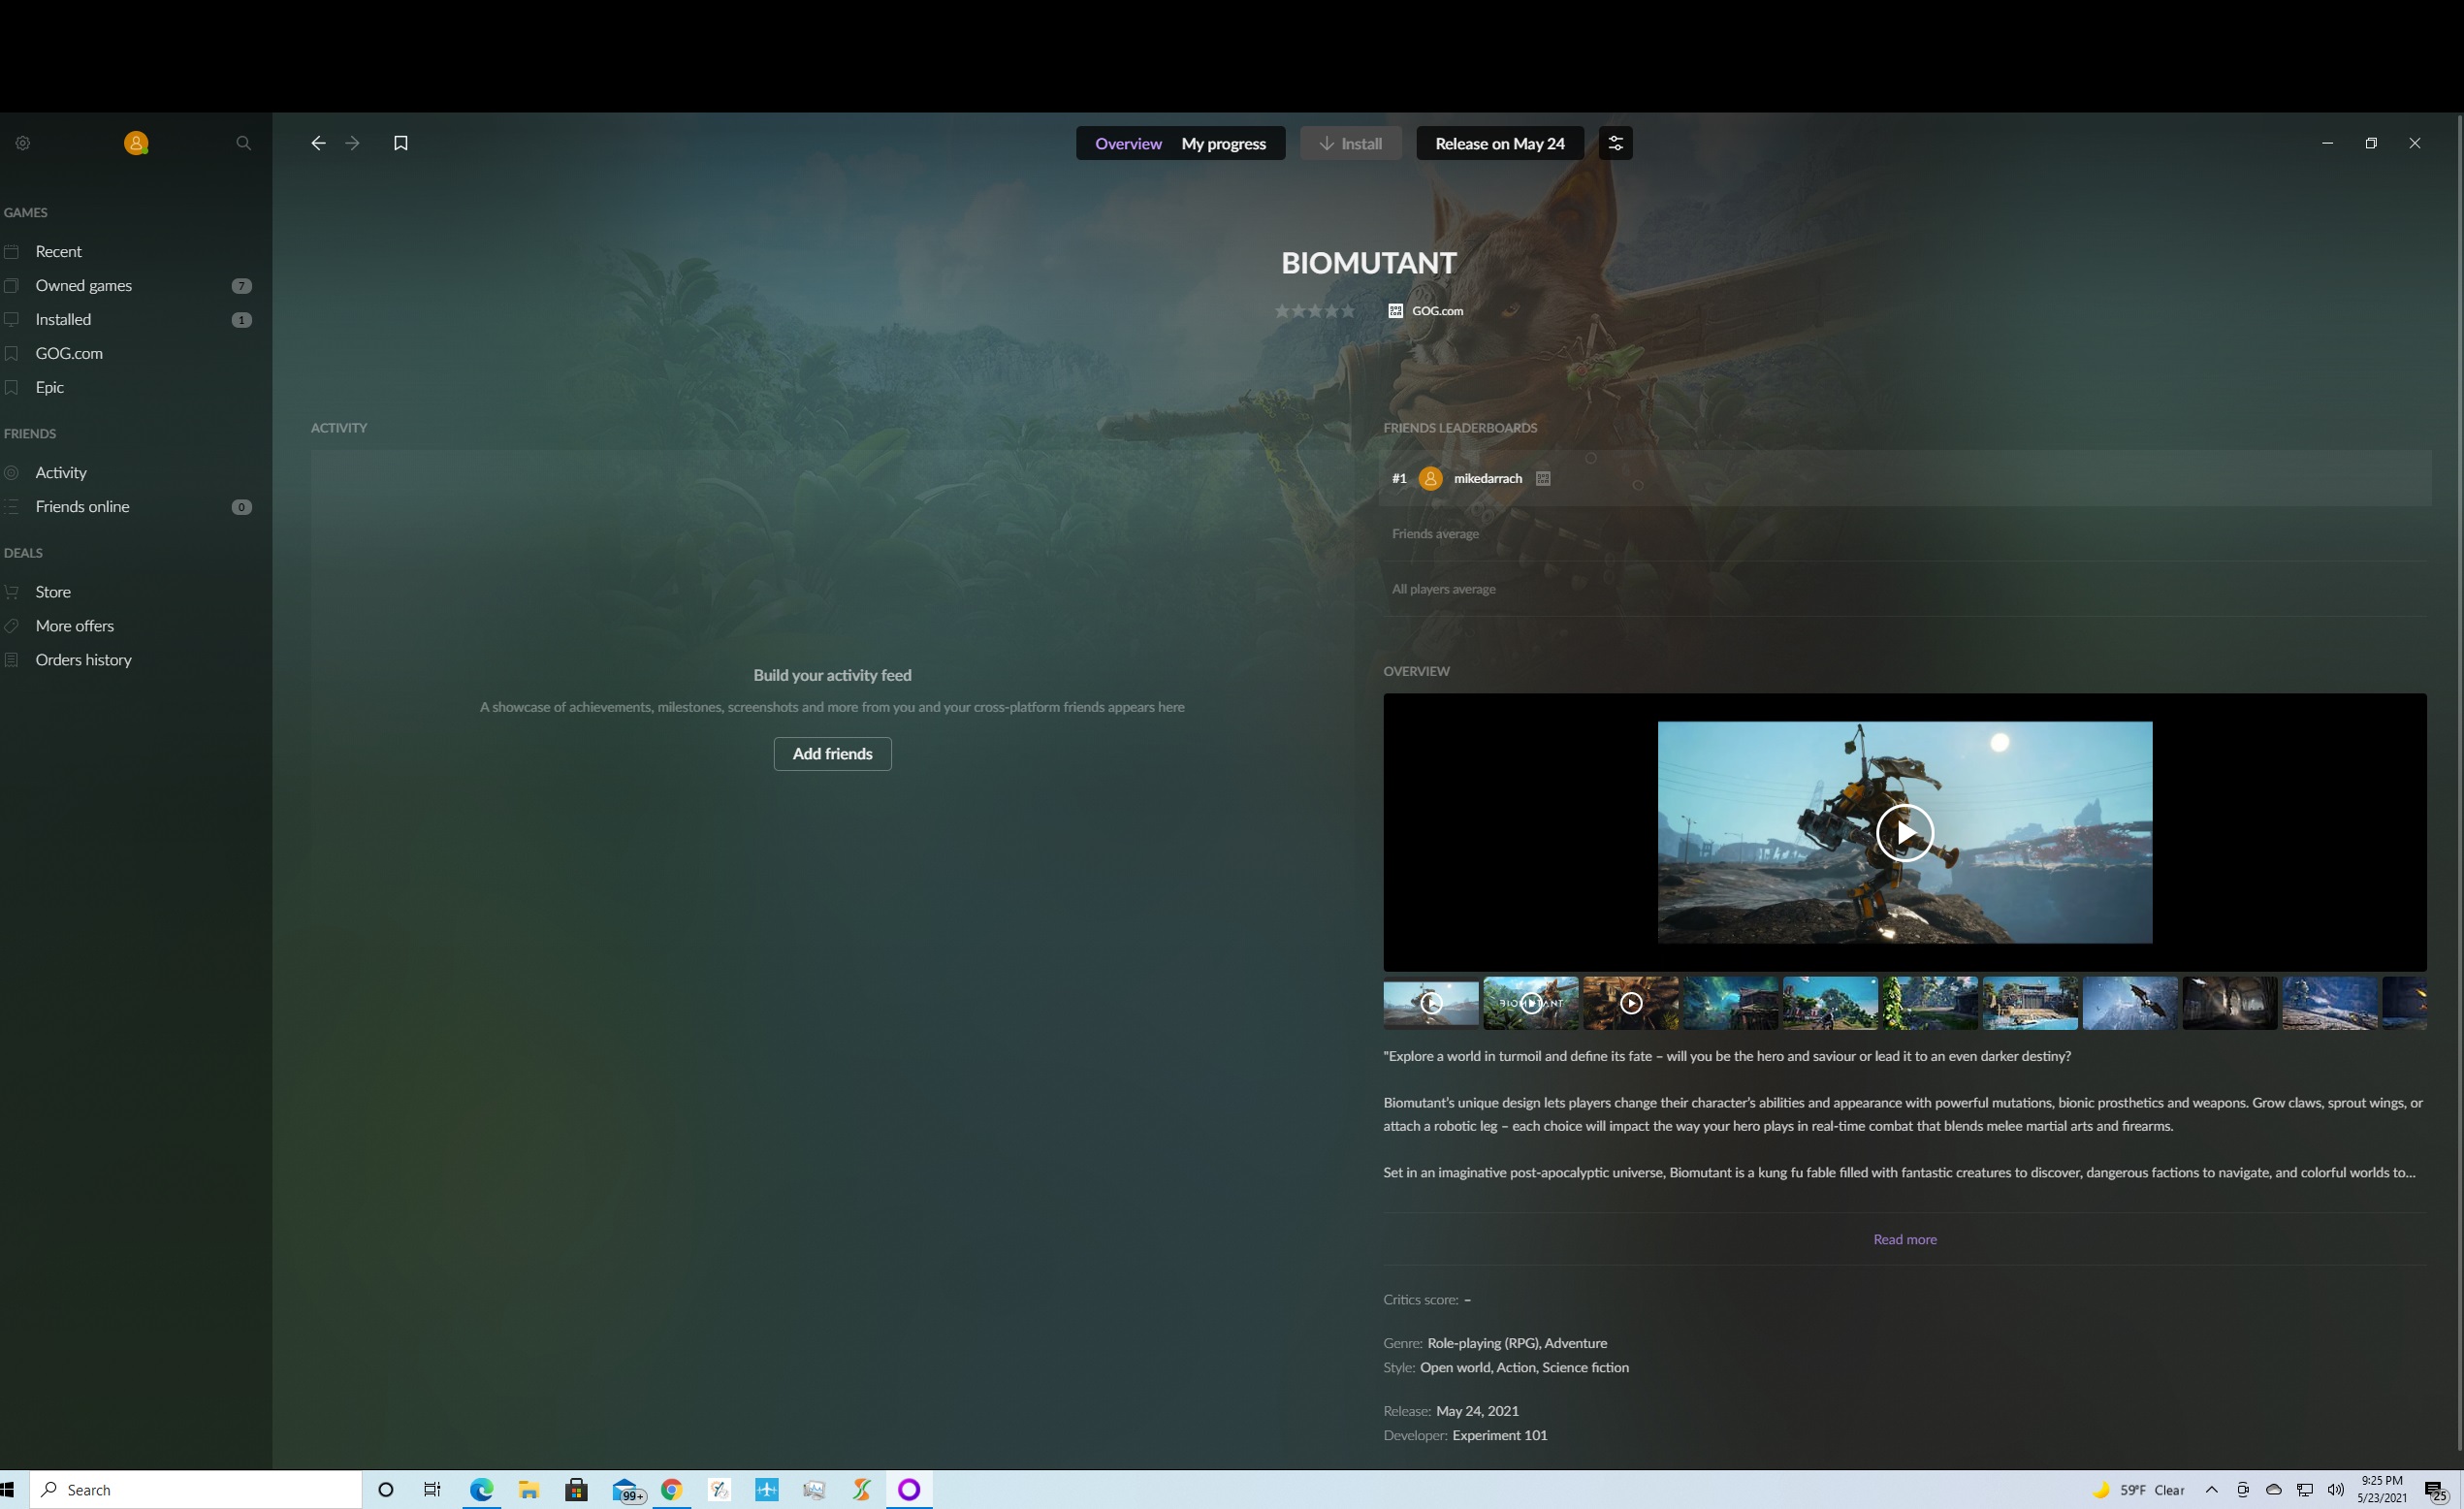Click the mikedarrach leaderboard username
Screen dimensions: 2464x1509
(x=1488, y=479)
